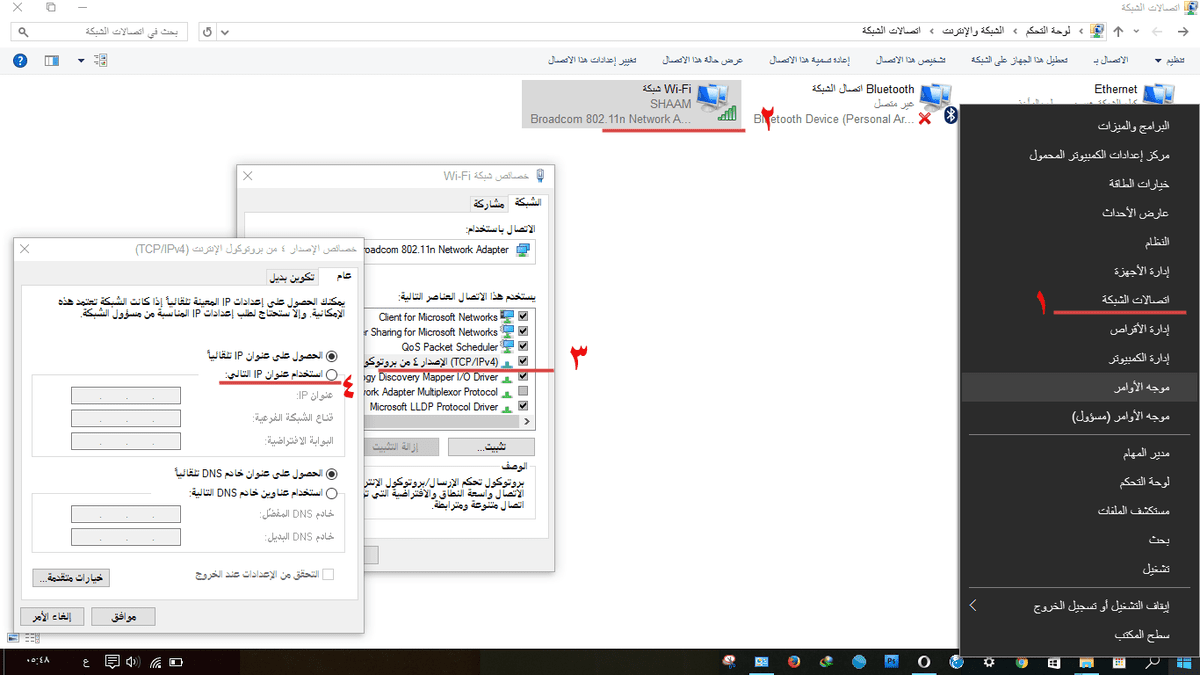Toggle Client for Microsoft Networks checkbox
This screenshot has height=675, width=1200.
coord(523,317)
